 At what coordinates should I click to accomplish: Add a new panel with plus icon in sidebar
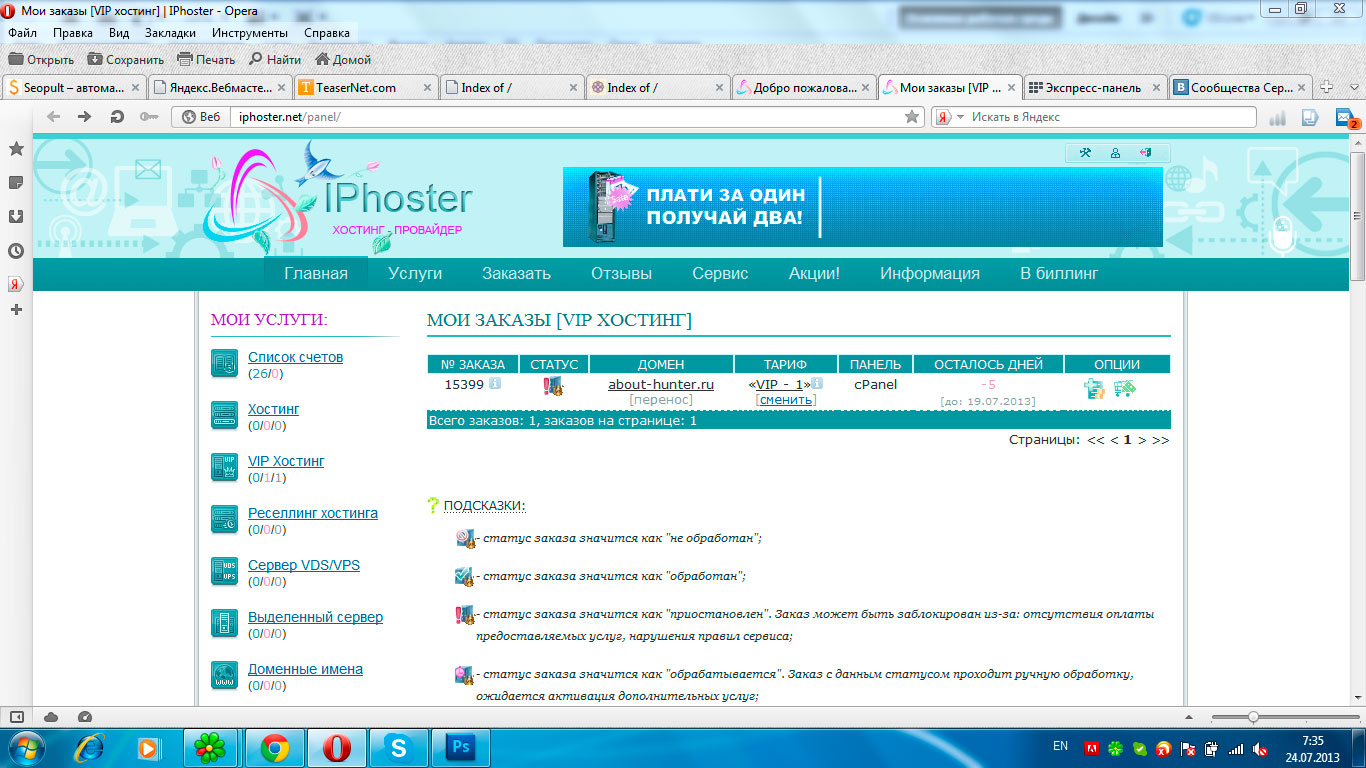click(16, 310)
